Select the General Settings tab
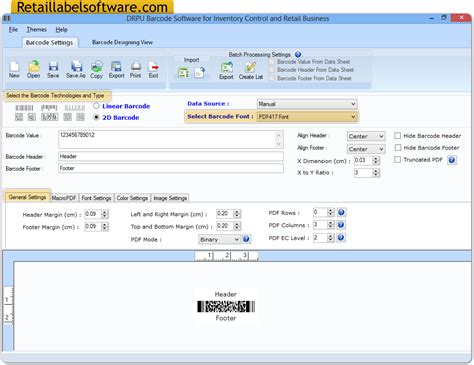The image size is (474, 365). coord(27,197)
